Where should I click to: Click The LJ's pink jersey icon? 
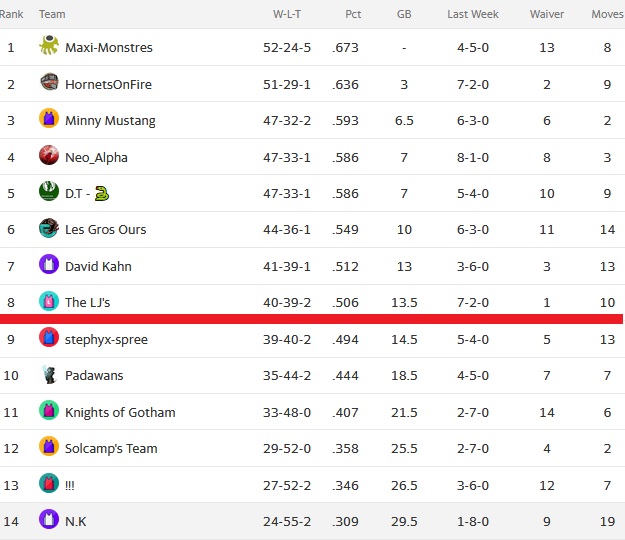point(49,301)
